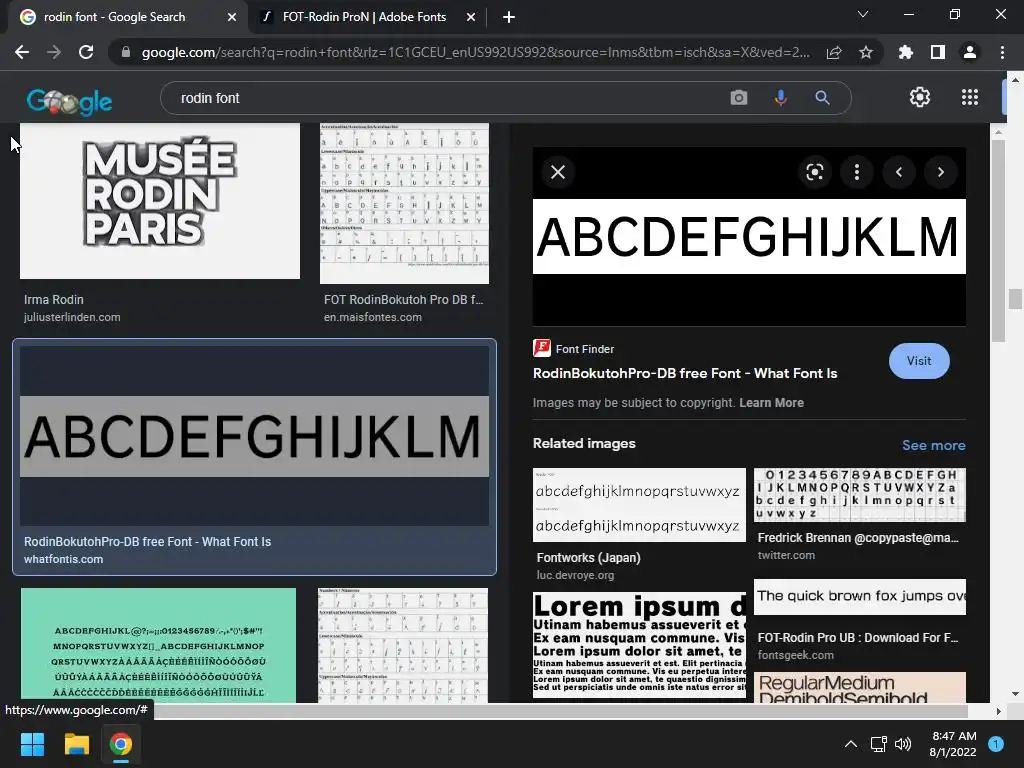Open the Lorem ipsum related image
Viewport: 1024px width, 768px height.
639,645
